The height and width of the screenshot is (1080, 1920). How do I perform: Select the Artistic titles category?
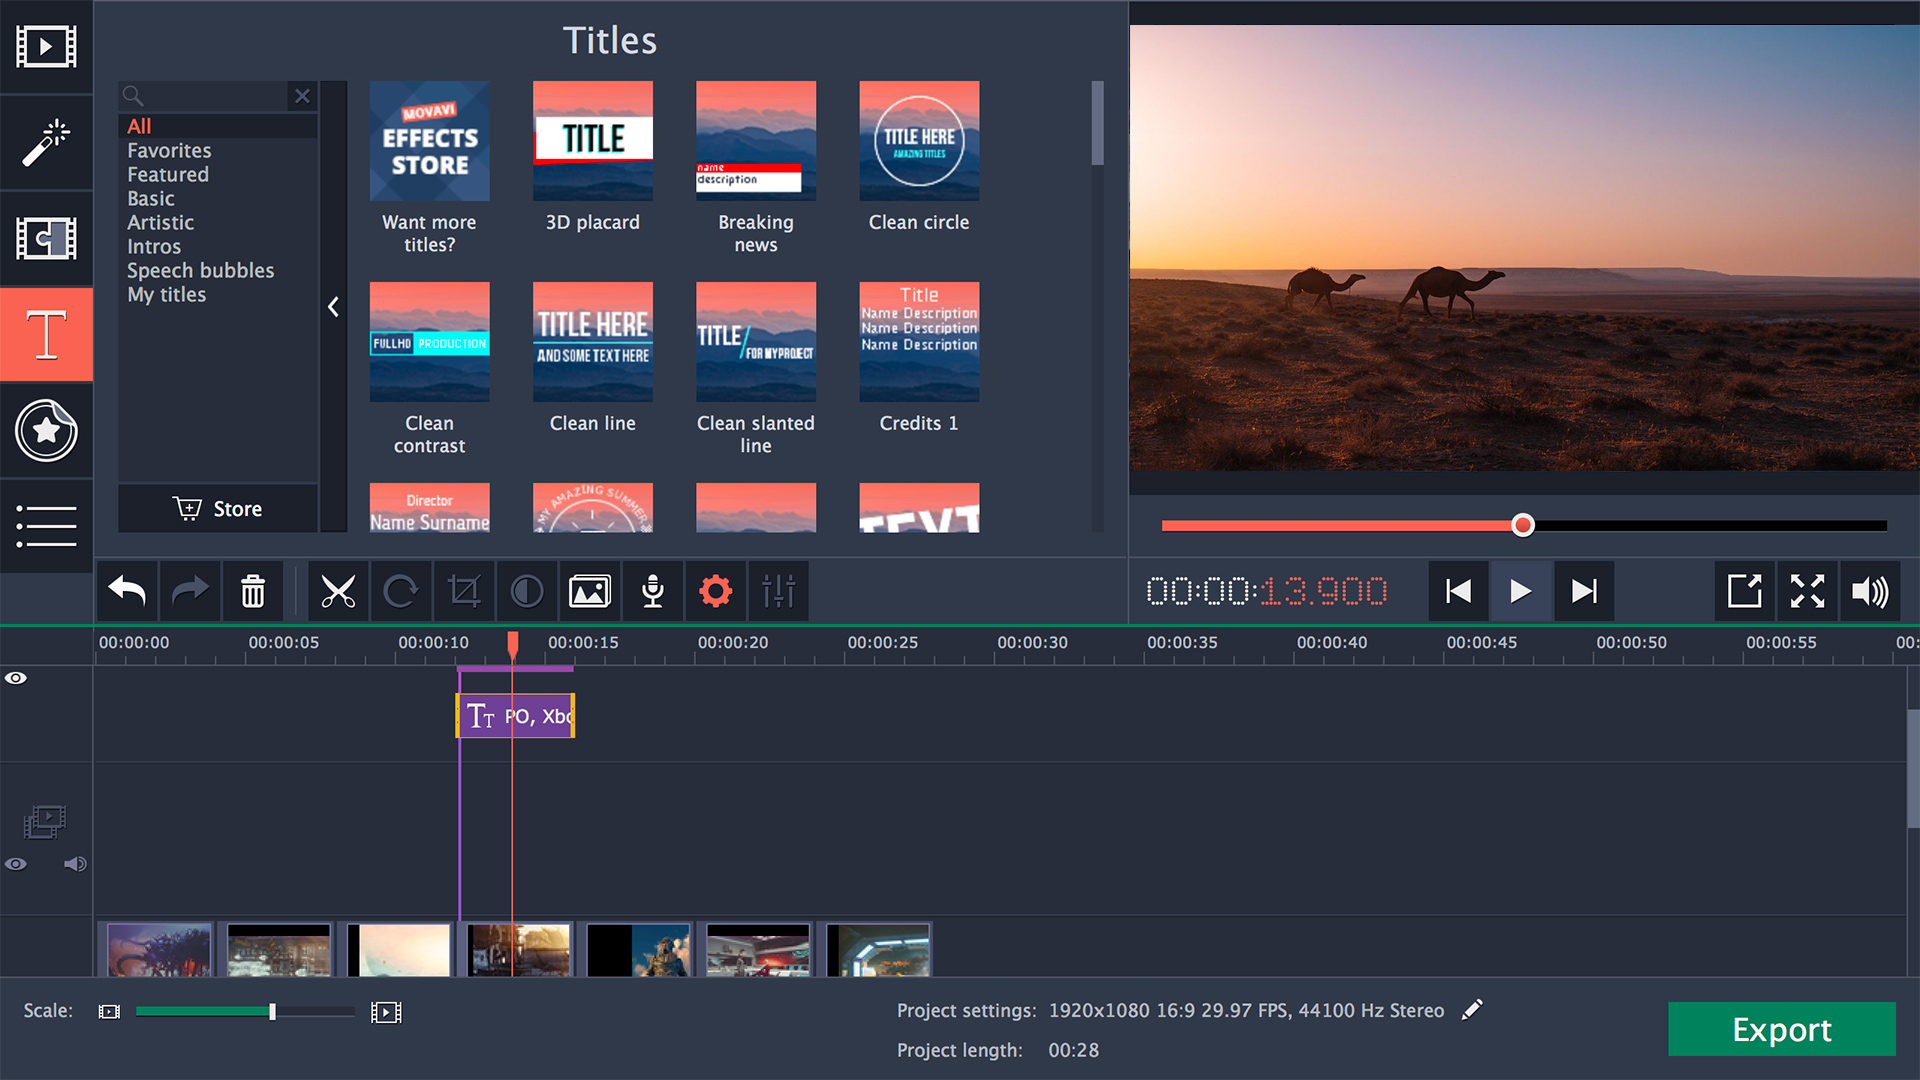[x=160, y=223]
